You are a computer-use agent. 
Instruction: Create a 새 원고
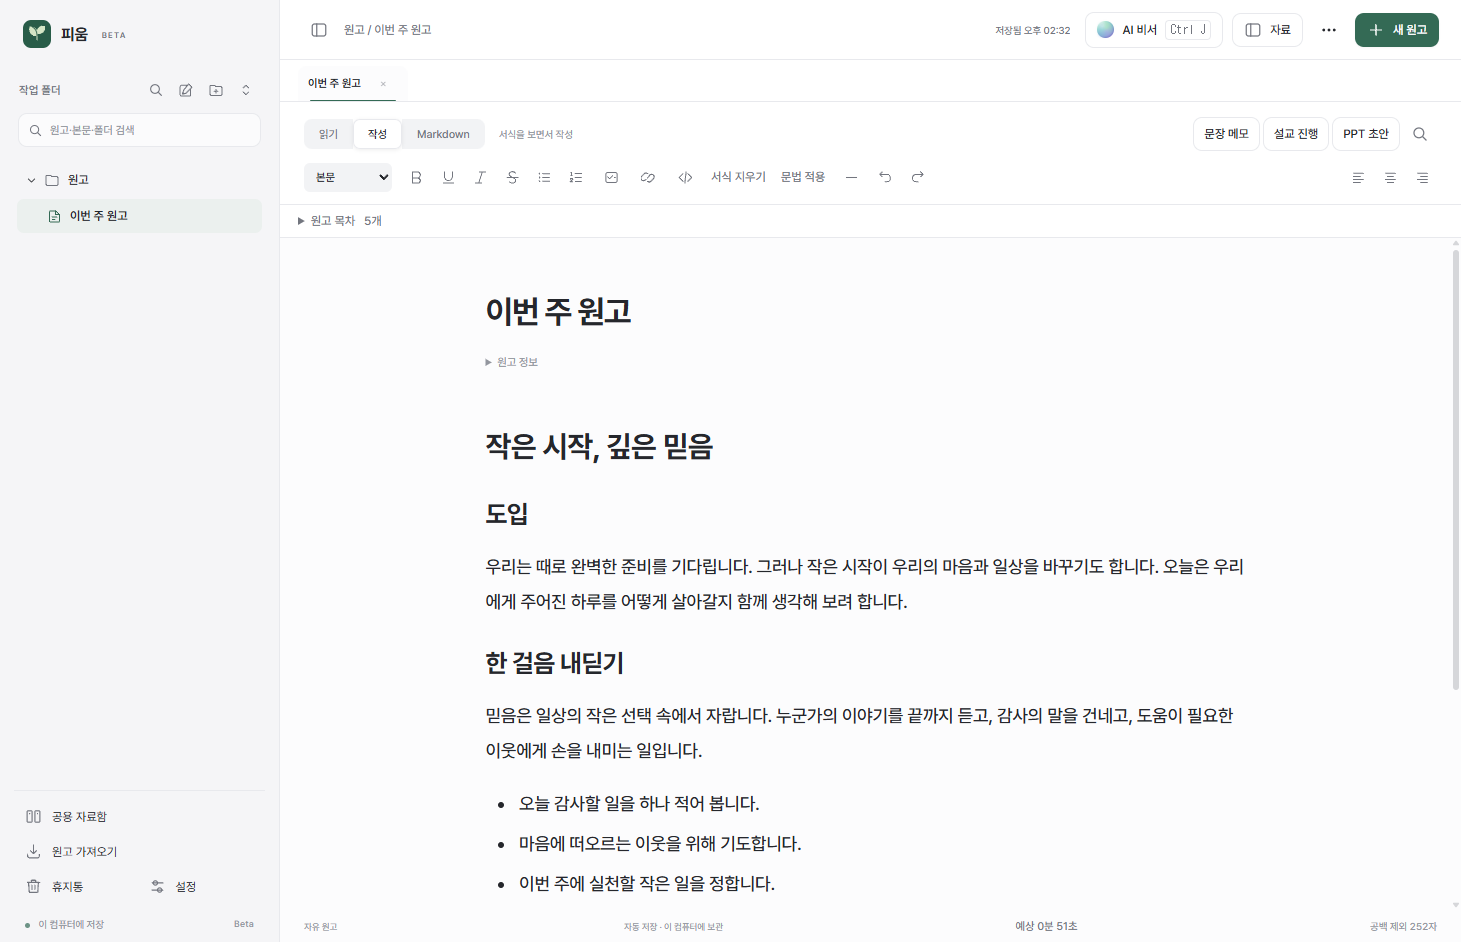click(x=1397, y=30)
